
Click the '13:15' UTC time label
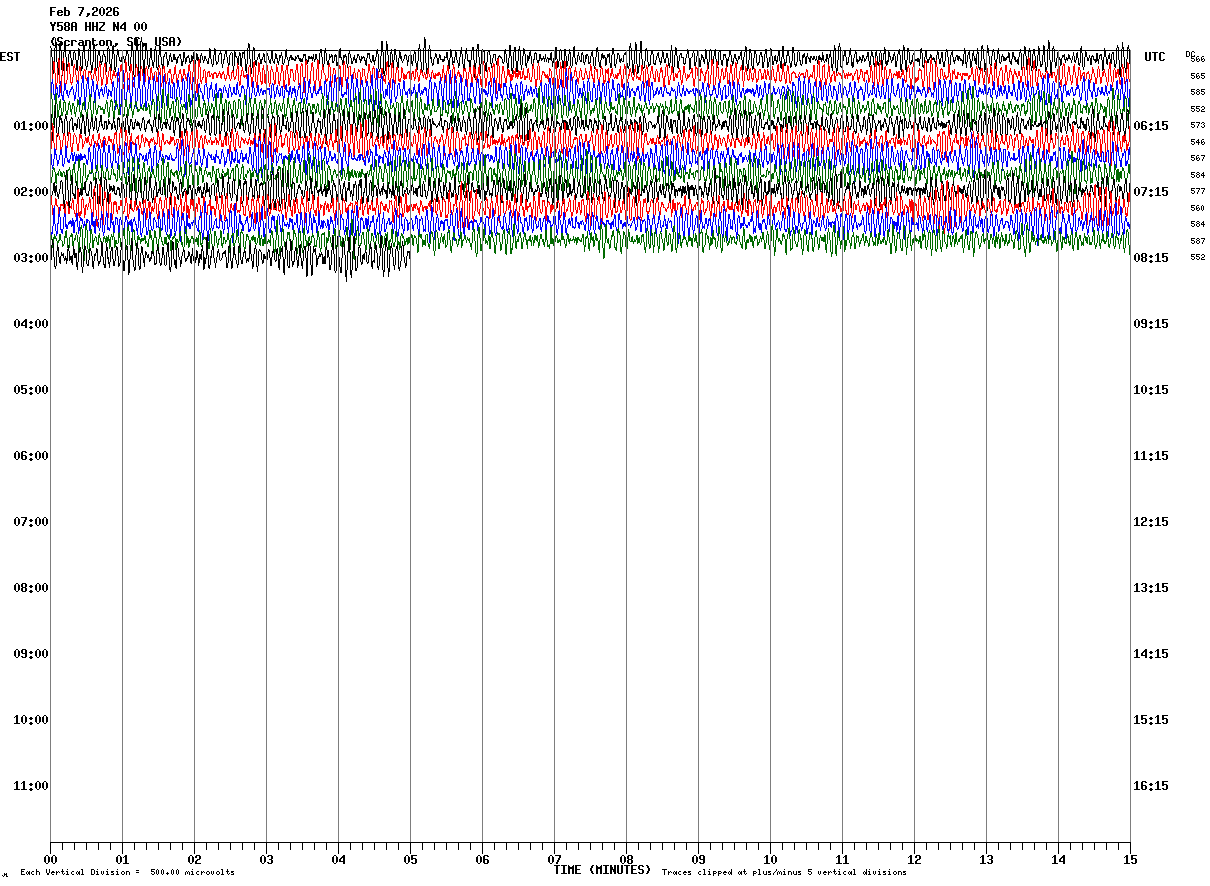click(x=1150, y=588)
